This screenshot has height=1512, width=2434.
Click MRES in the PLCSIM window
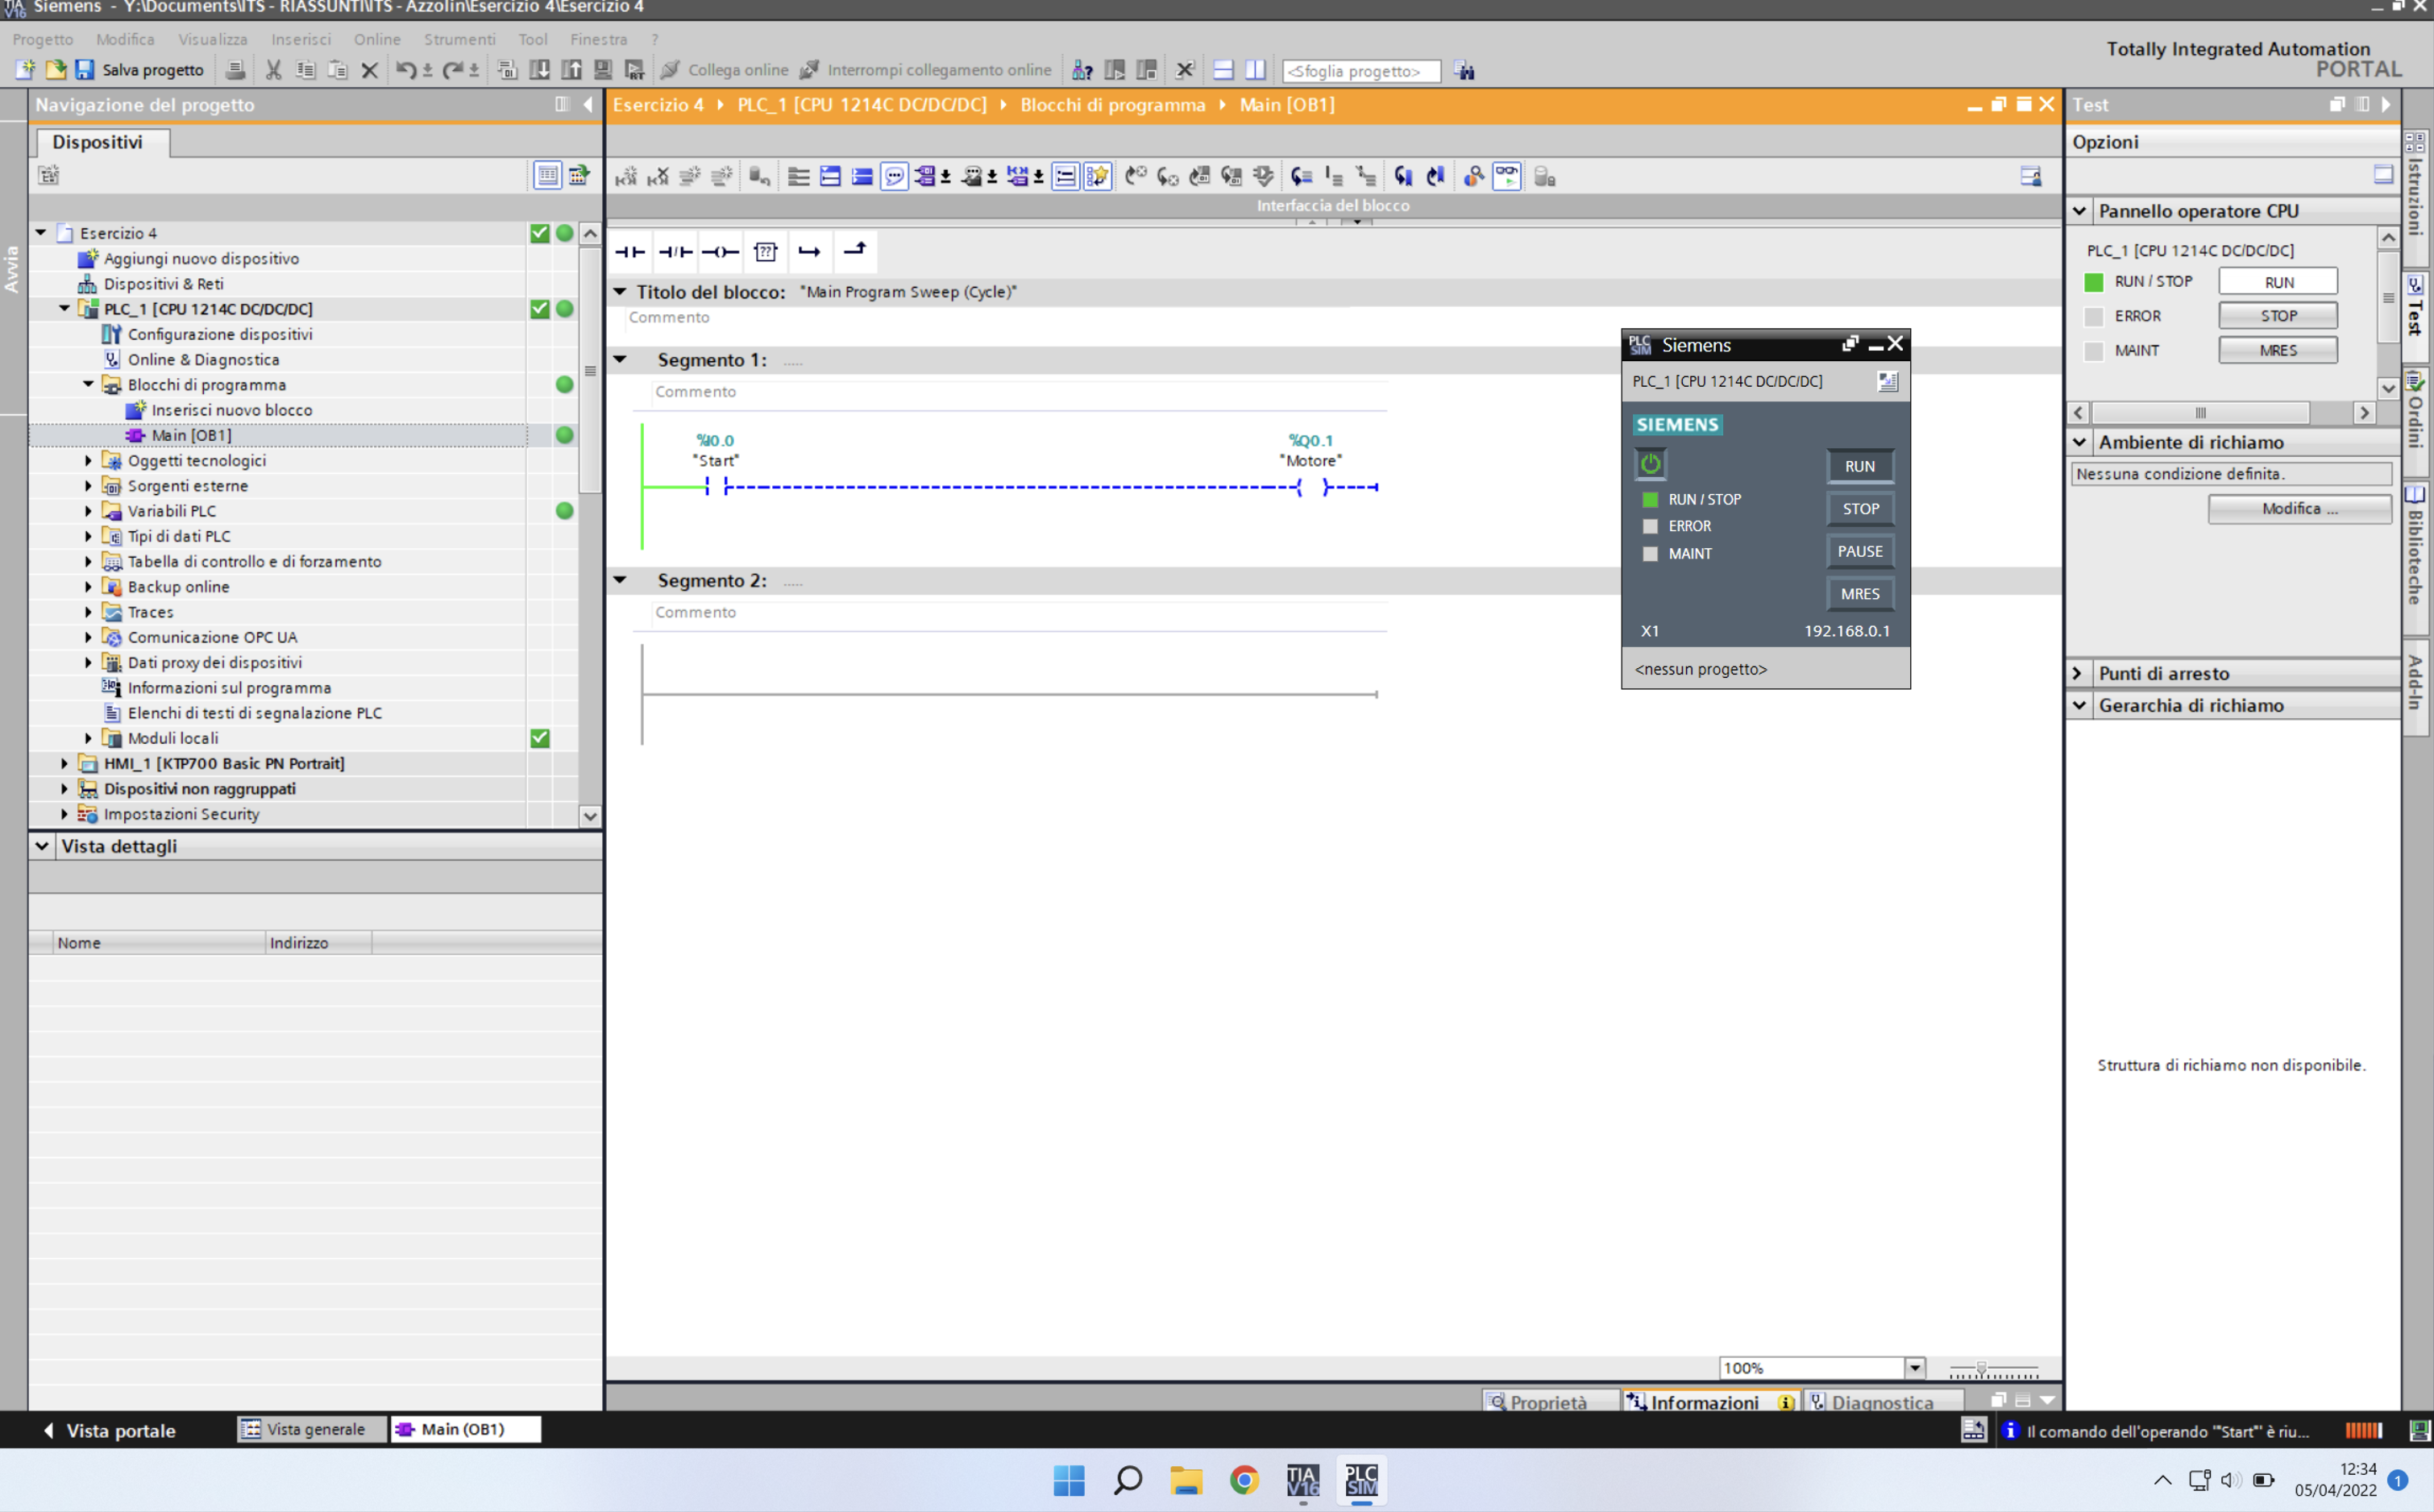pyautogui.click(x=1860, y=594)
